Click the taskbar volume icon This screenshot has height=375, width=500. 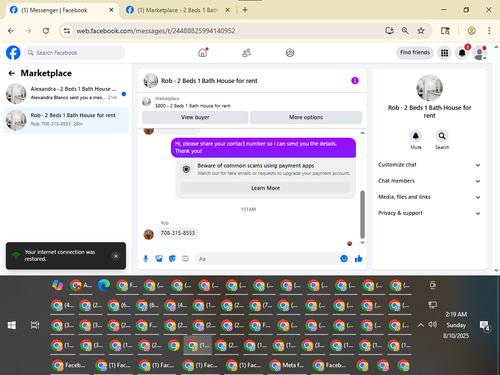tap(432, 324)
